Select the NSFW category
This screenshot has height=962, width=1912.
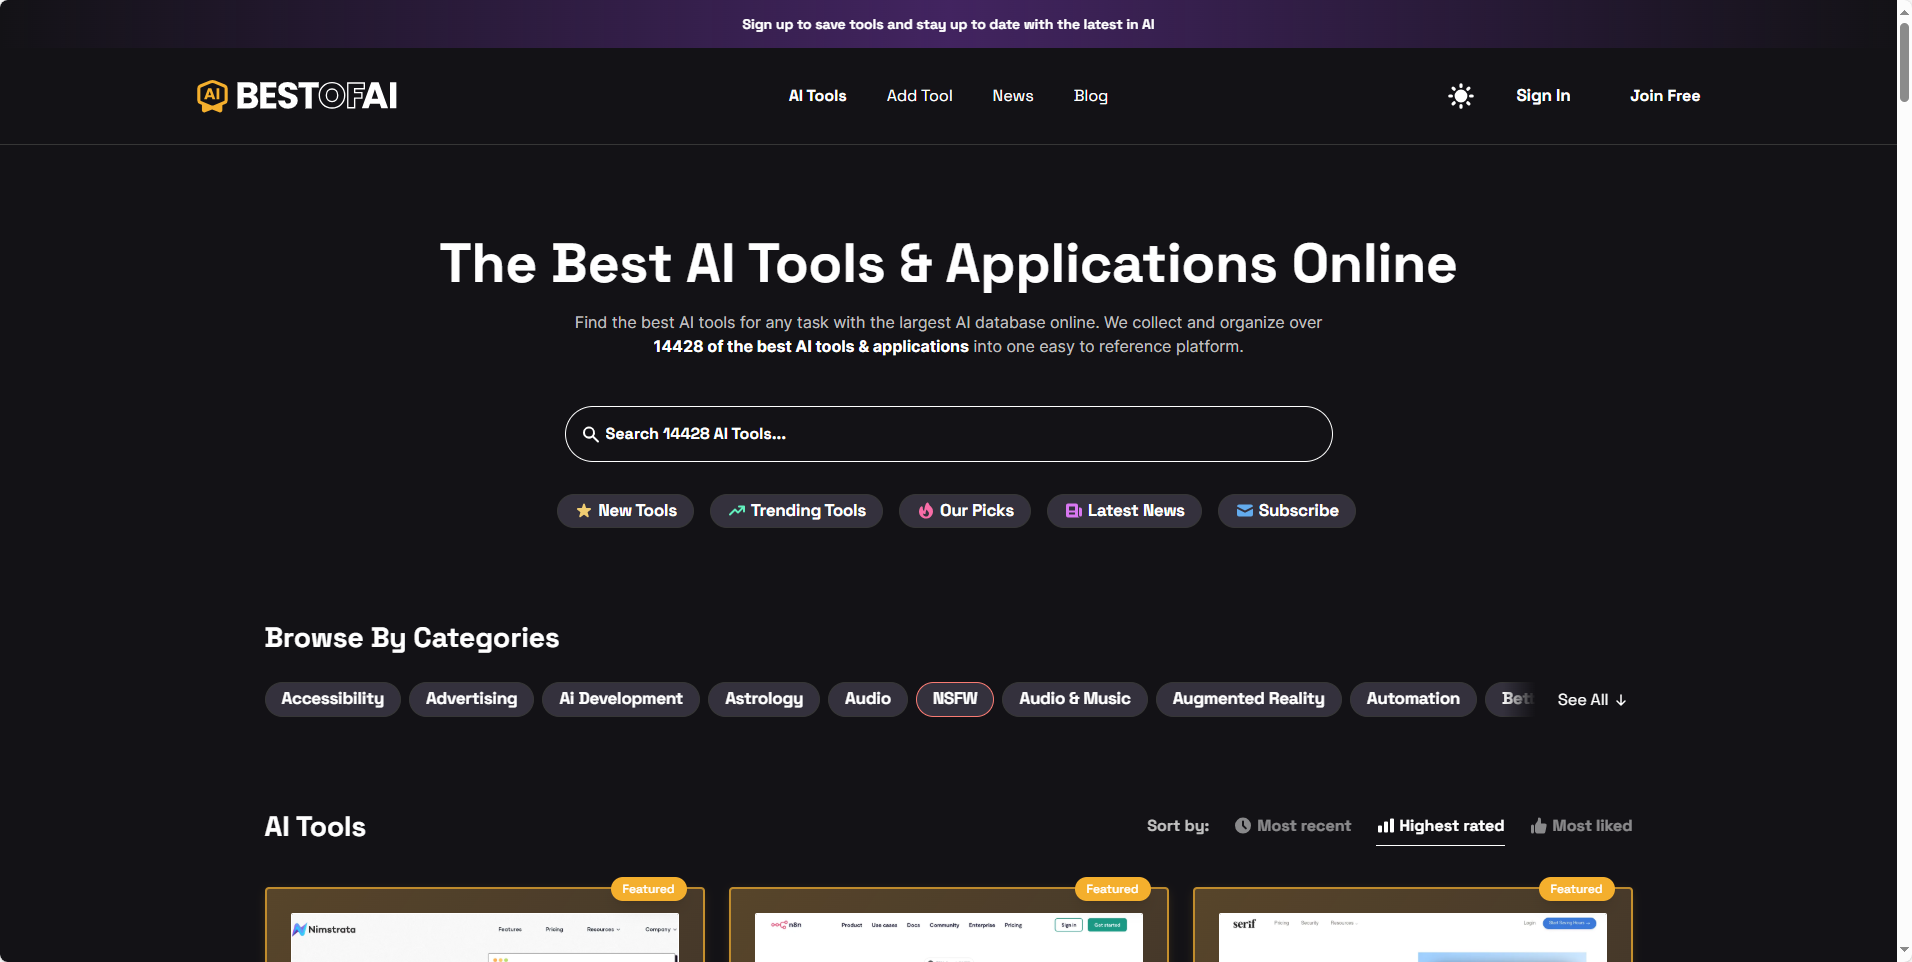[x=955, y=699]
